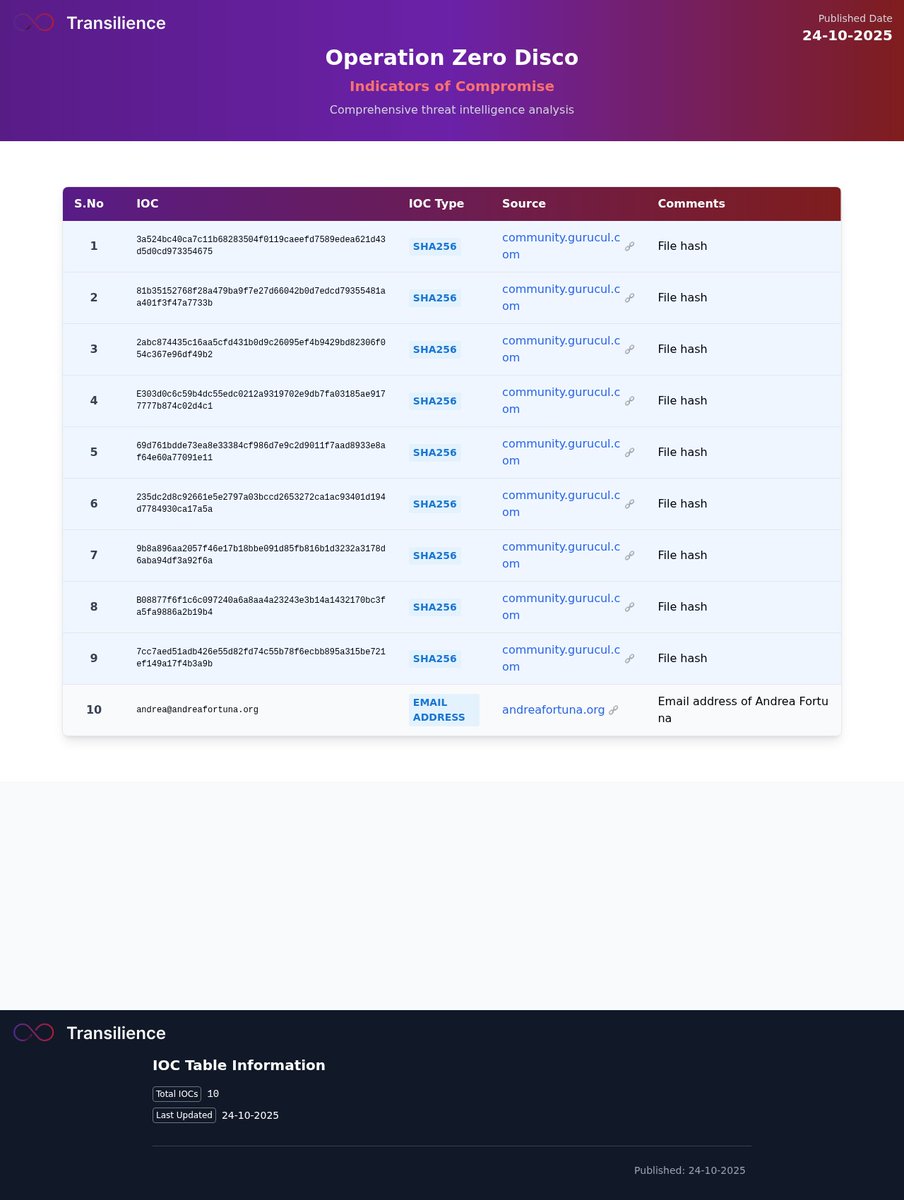Open community.gurucul.com link in row 5
The width and height of the screenshot is (904, 1200).
click(561, 452)
